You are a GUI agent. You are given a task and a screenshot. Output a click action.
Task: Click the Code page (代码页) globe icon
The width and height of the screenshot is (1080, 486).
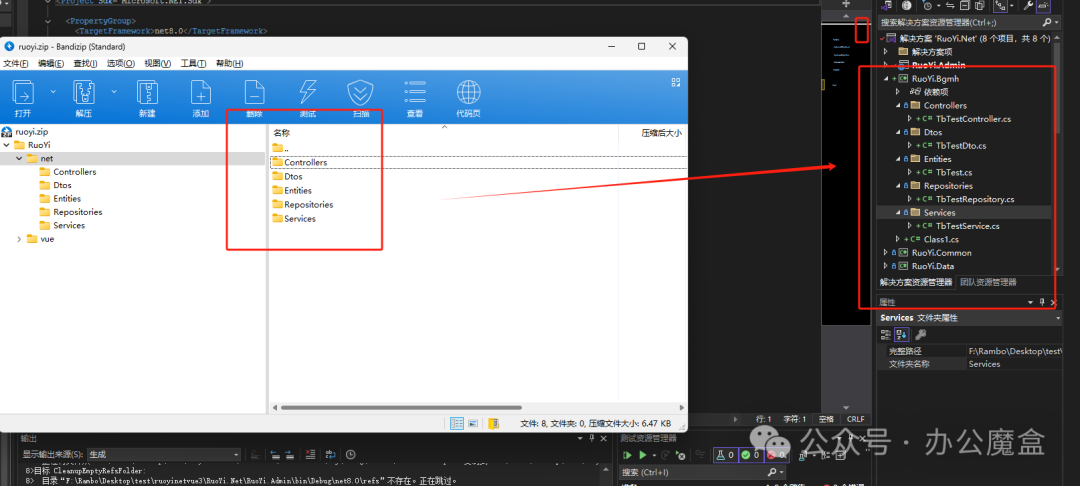468,93
